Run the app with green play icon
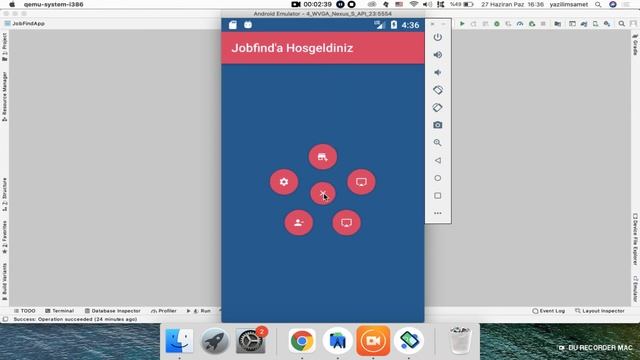Viewport: 640px width, 360px height. click(462, 24)
